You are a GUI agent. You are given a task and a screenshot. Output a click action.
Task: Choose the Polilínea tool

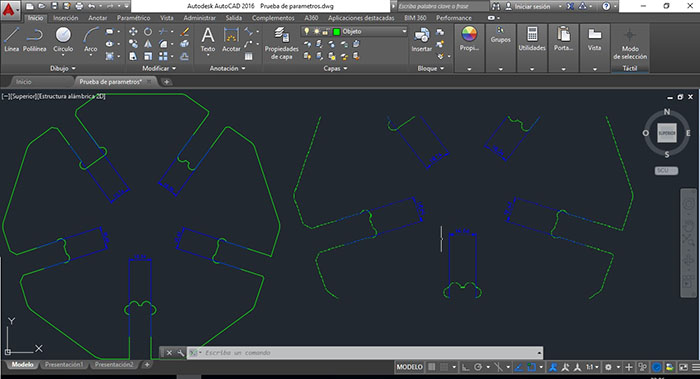click(x=35, y=39)
